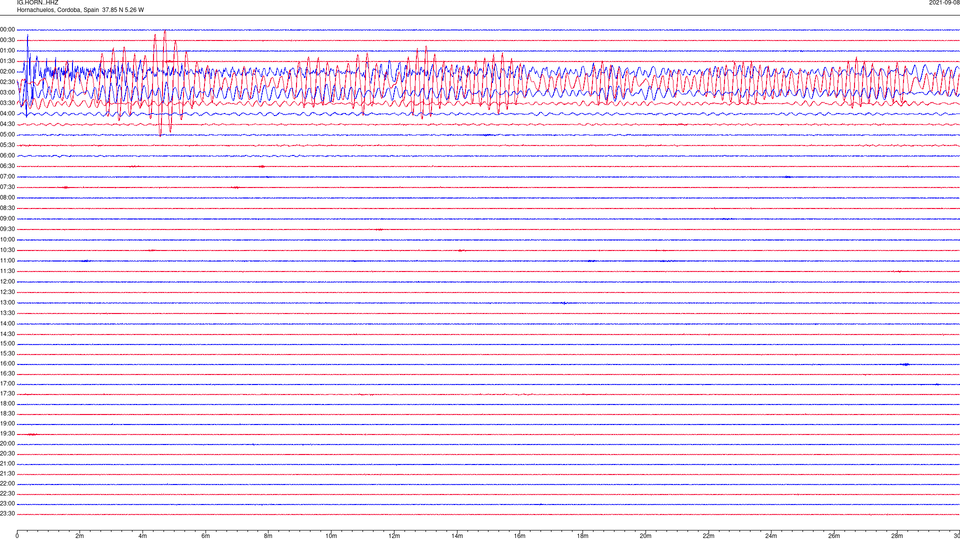
Task: Select the 20:30 row label
Action: tap(7, 454)
